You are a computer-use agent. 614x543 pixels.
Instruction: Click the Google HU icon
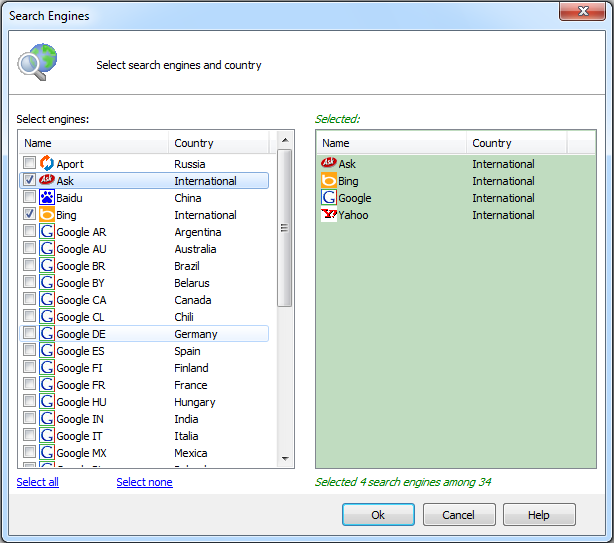47,402
